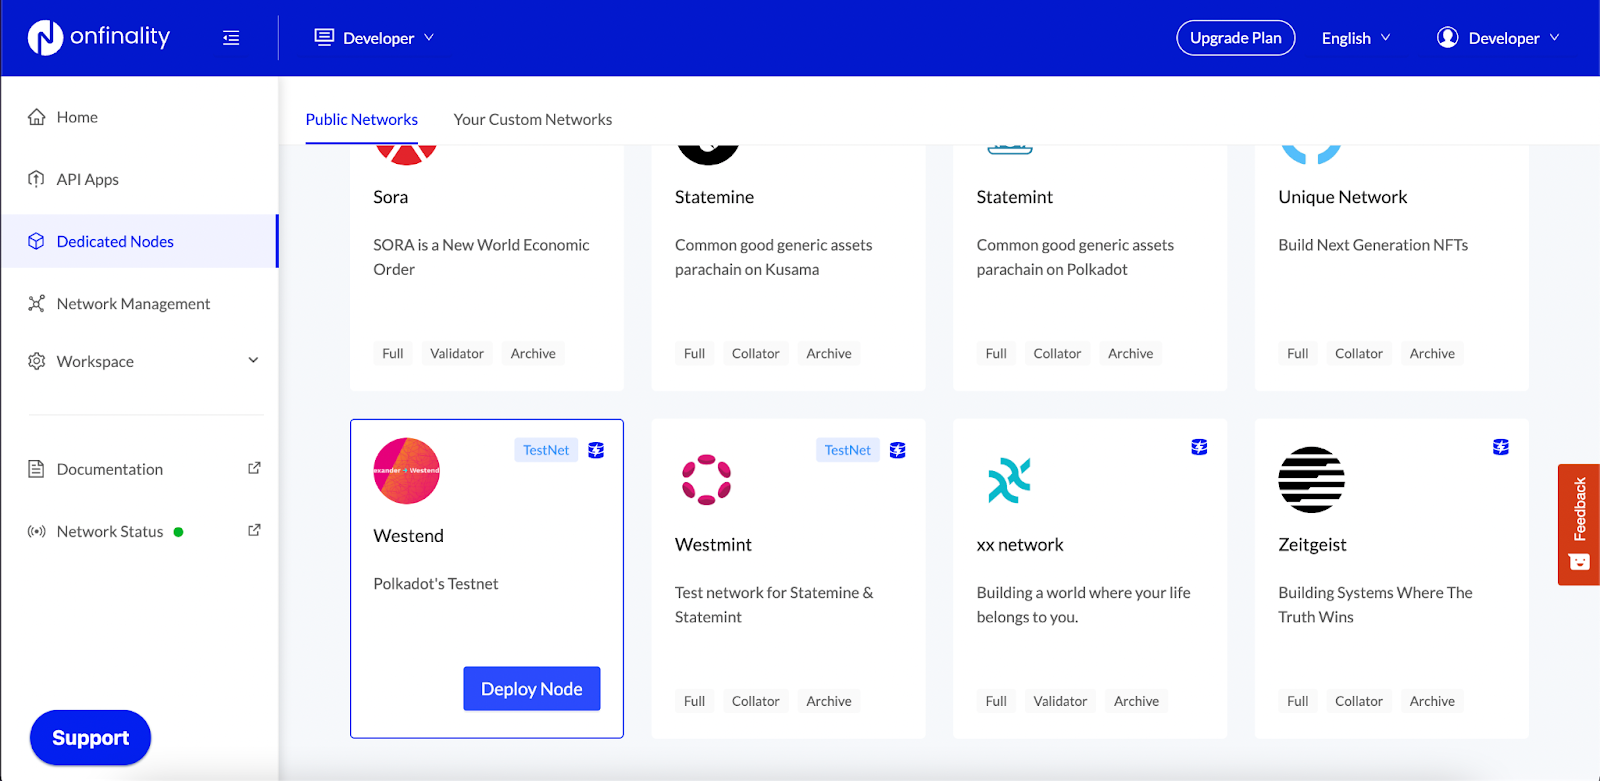Image resolution: width=1600 pixels, height=781 pixels.
Task: Select the Statemint card title
Action: pos(1015,197)
